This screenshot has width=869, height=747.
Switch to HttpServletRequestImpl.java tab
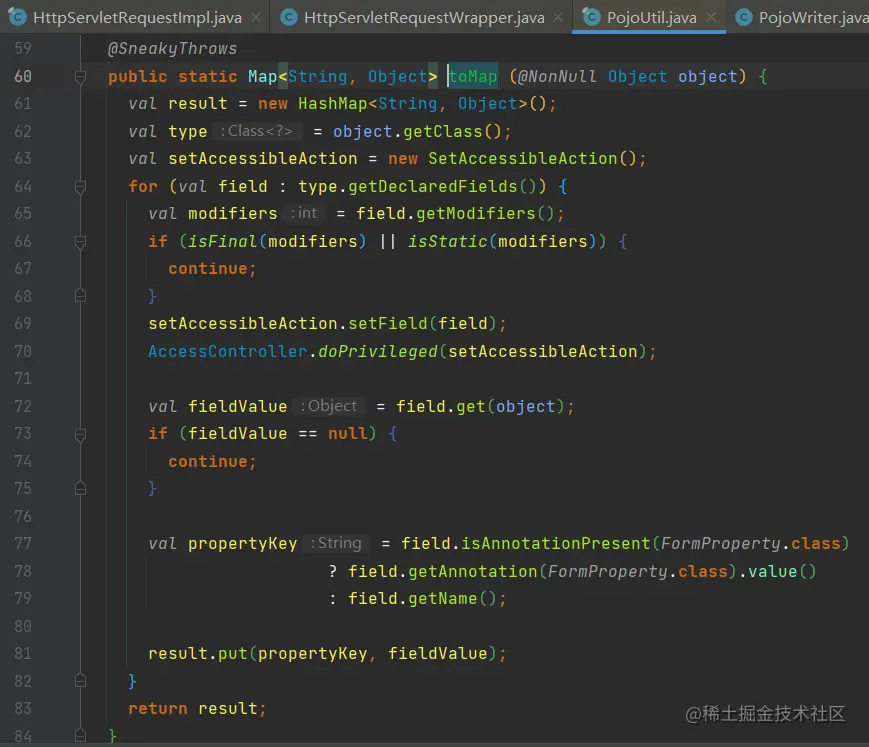point(137,18)
